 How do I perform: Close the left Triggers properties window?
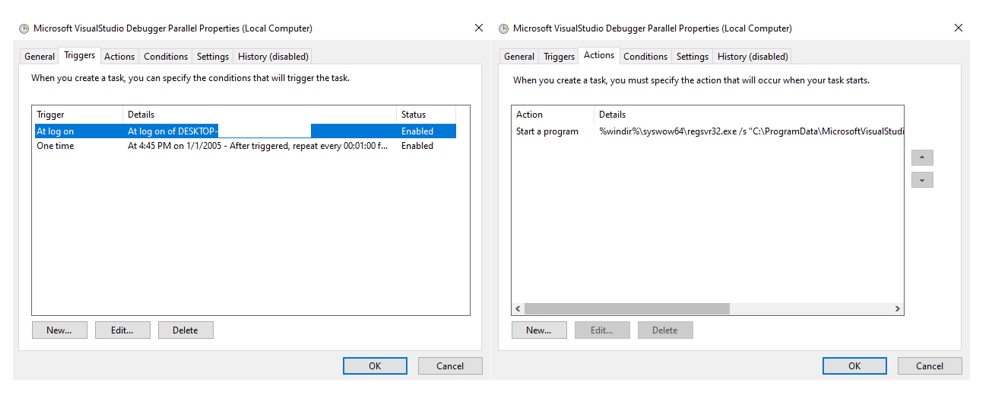pos(478,28)
